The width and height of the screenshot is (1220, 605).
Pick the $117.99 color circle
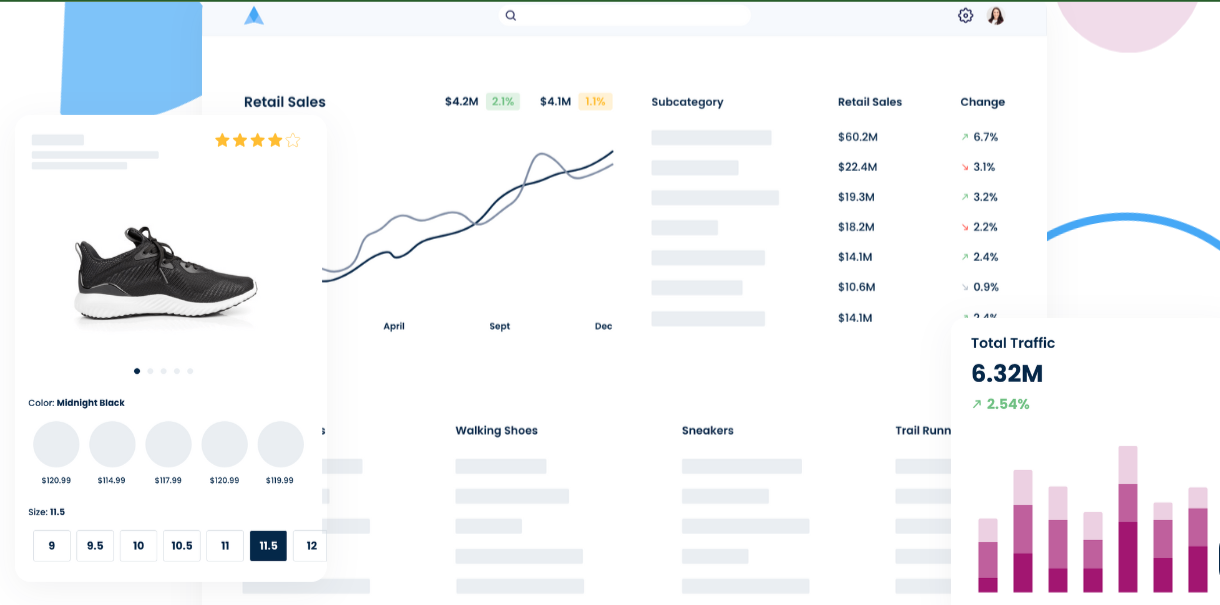(x=168, y=444)
